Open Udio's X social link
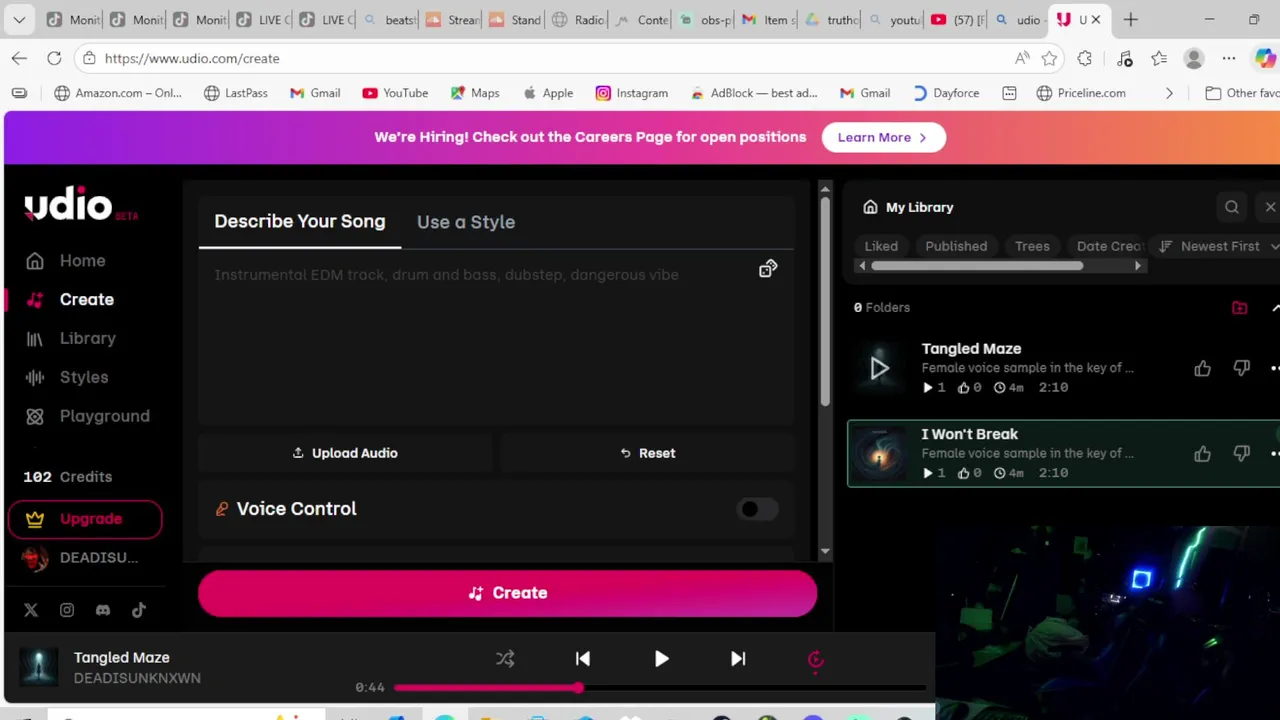 tap(31, 610)
